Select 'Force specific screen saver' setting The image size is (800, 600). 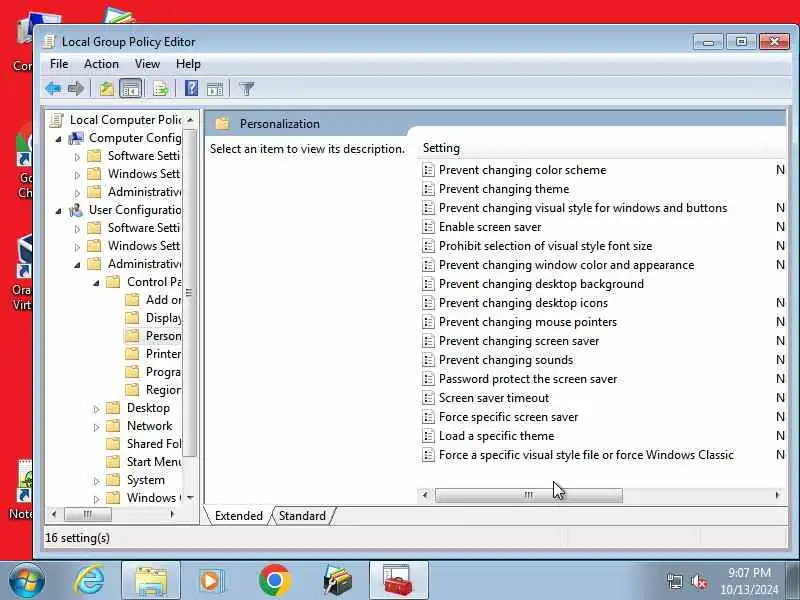click(x=508, y=417)
